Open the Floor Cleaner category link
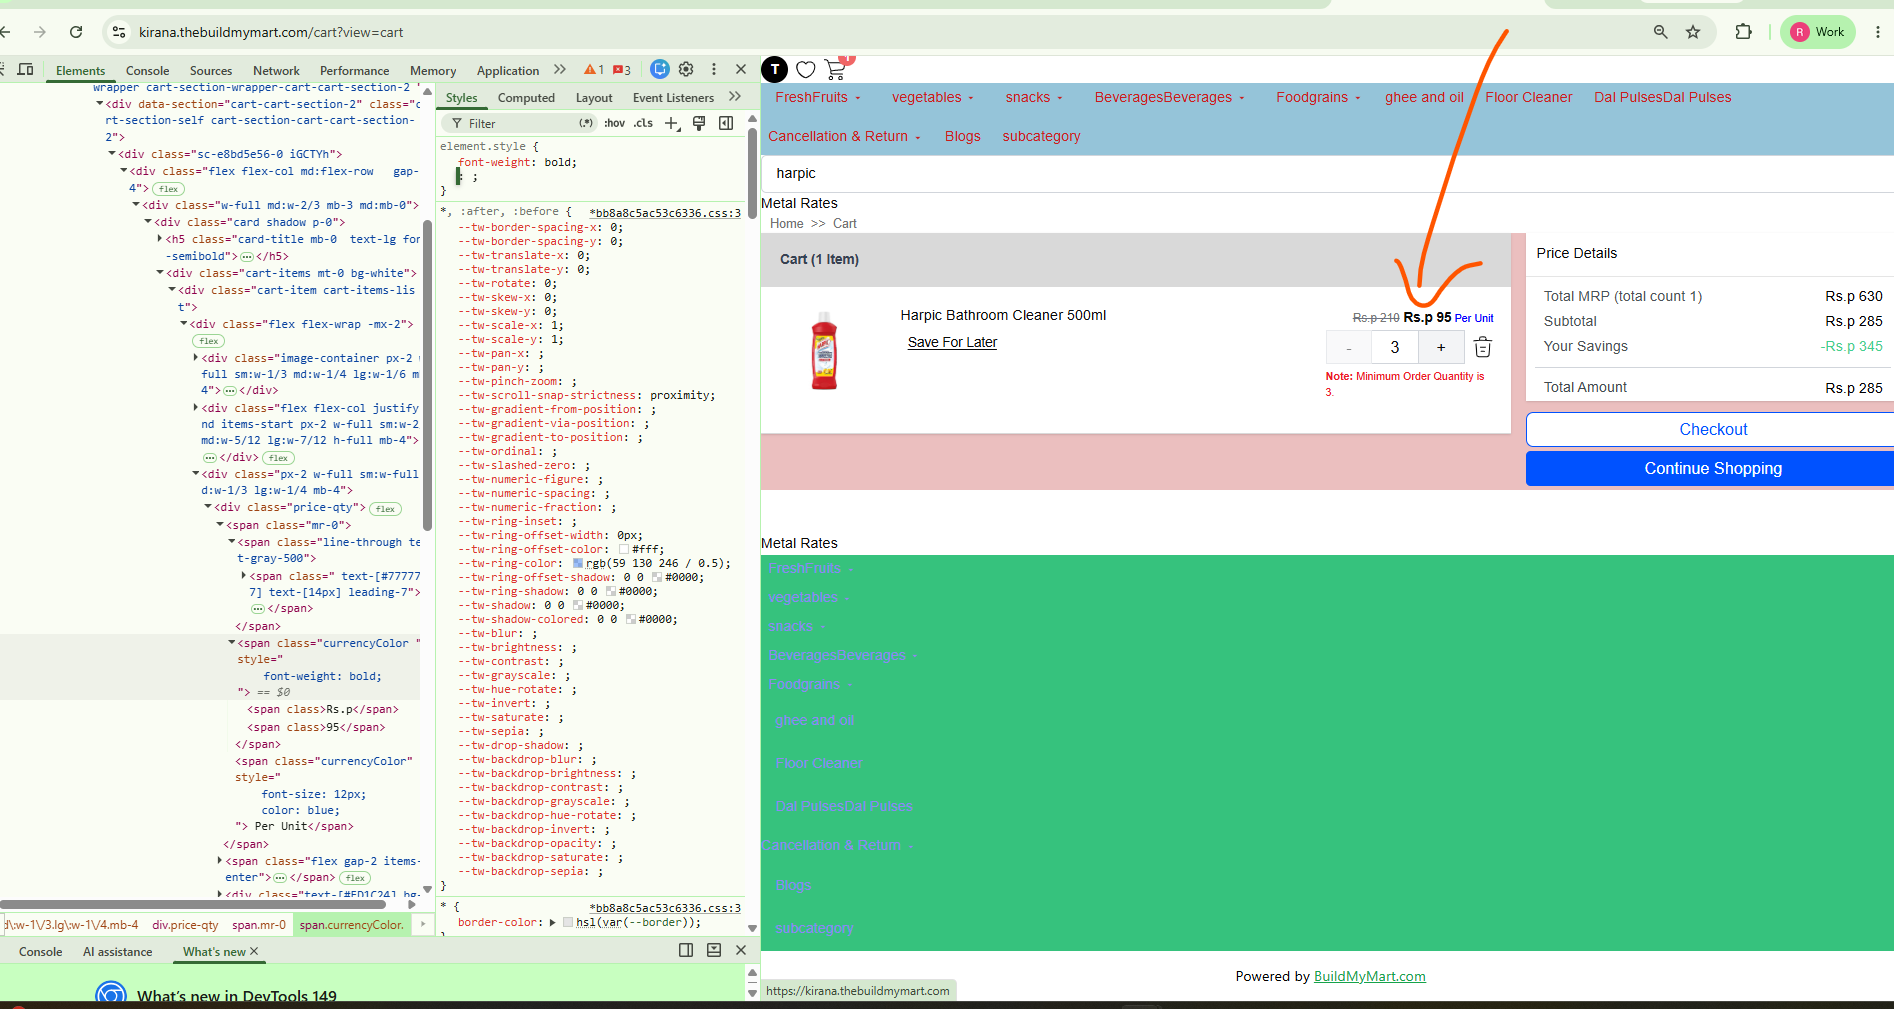The width and height of the screenshot is (1894, 1009). (1528, 97)
